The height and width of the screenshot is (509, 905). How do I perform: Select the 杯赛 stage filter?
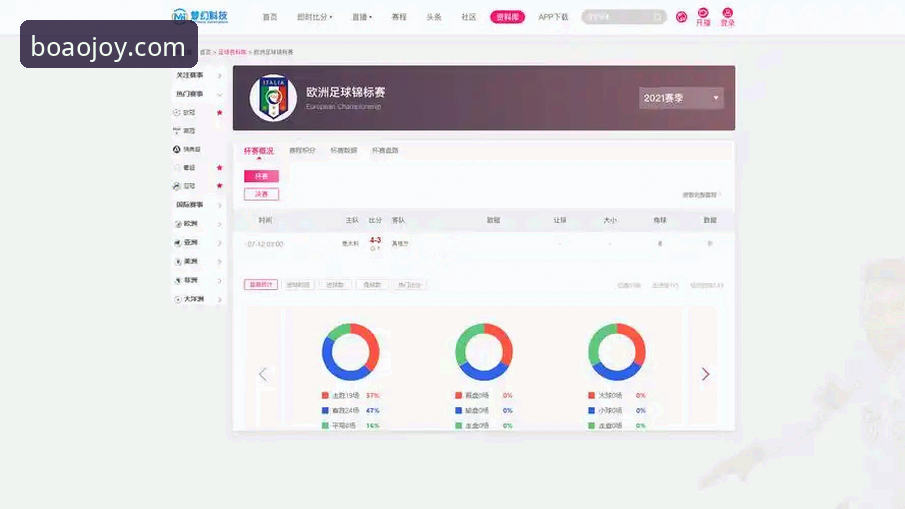pyautogui.click(x=261, y=176)
